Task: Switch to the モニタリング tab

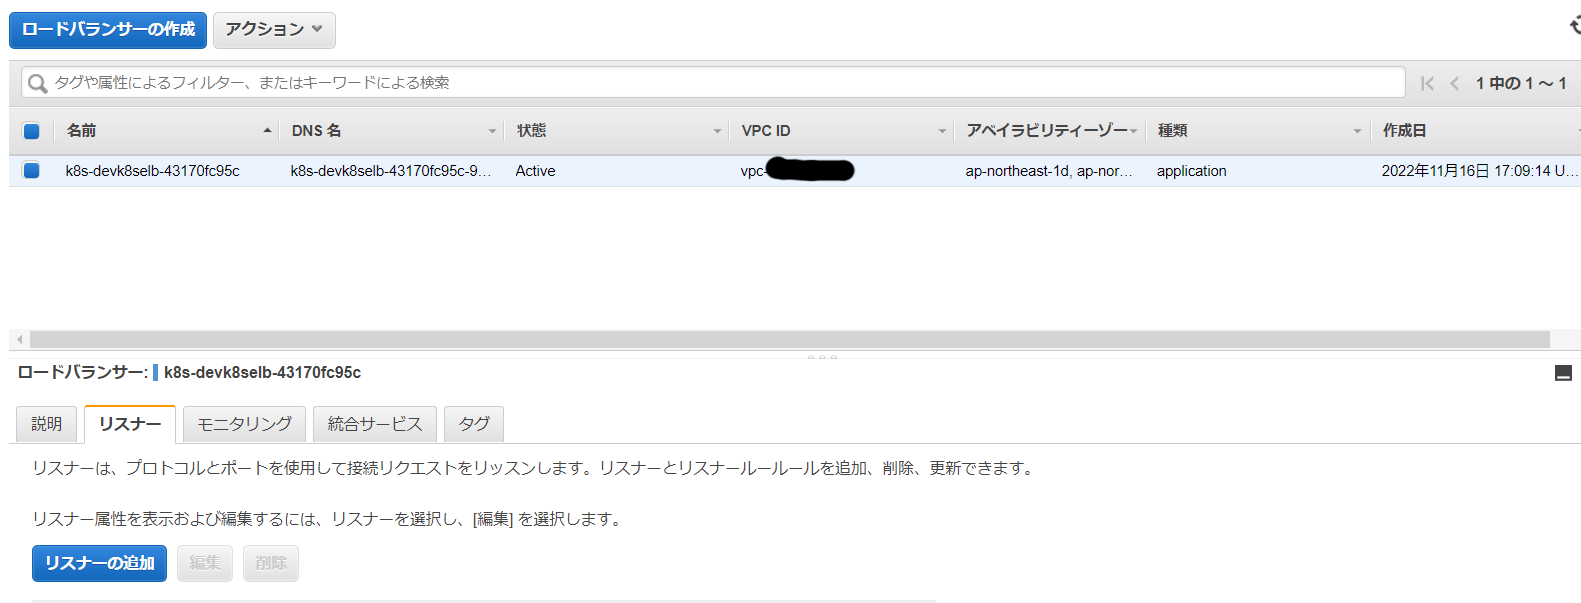Action: coord(244,424)
